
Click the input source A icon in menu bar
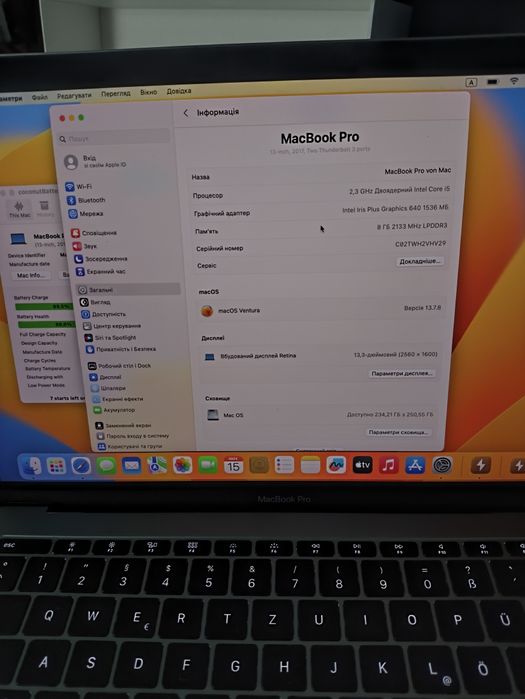pos(471,82)
